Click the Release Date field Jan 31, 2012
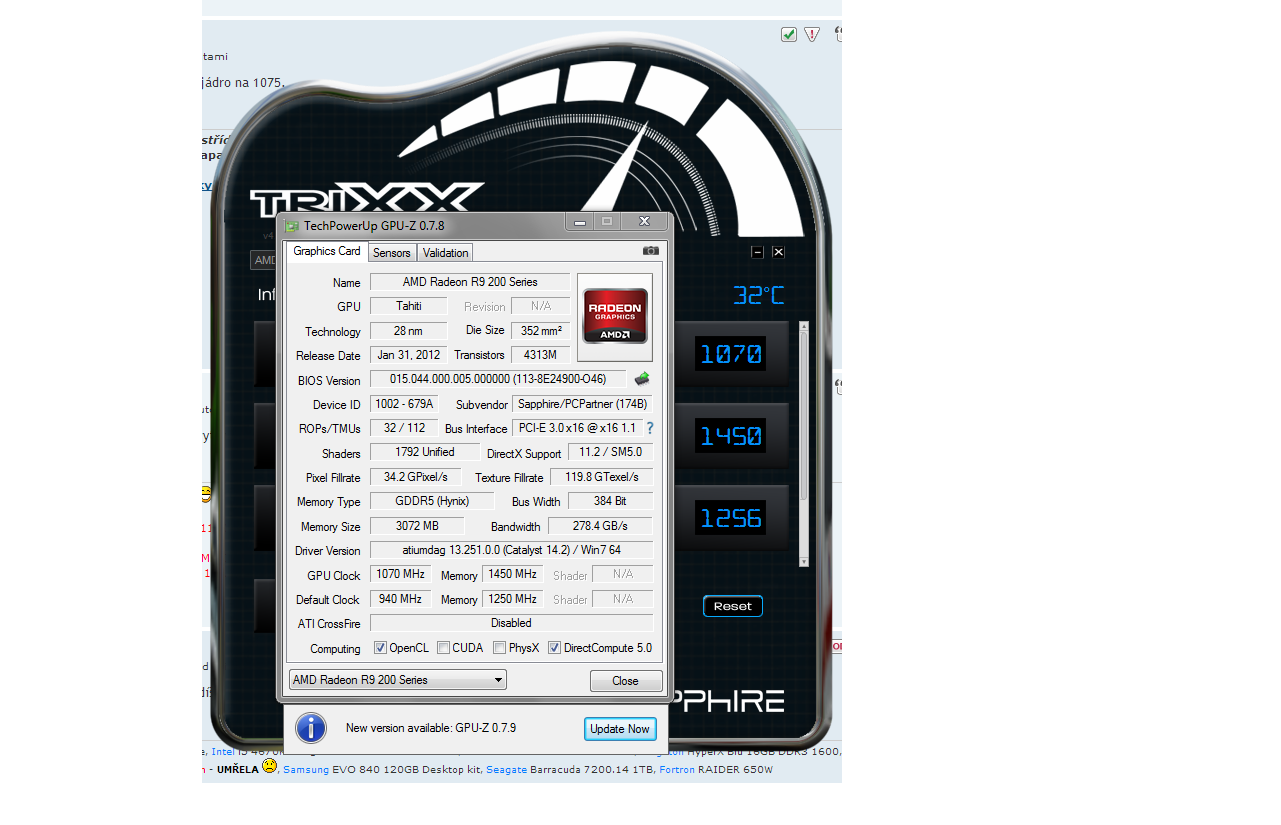1281x825 pixels. [408, 355]
